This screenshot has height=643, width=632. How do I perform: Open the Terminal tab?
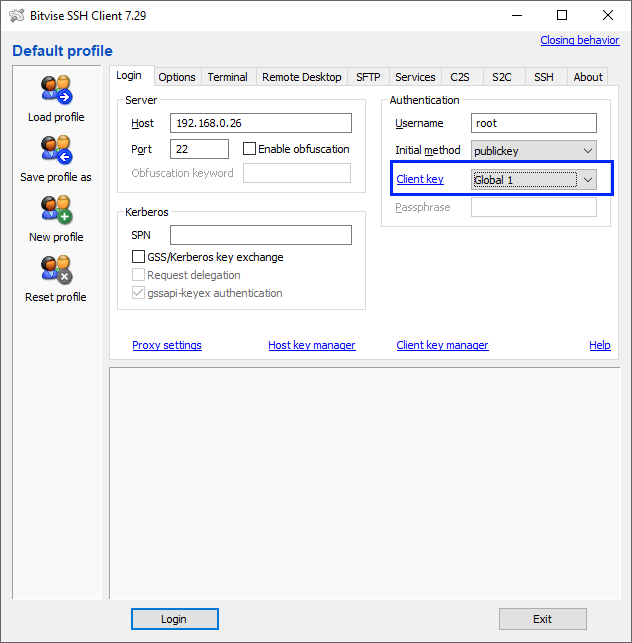[228, 77]
